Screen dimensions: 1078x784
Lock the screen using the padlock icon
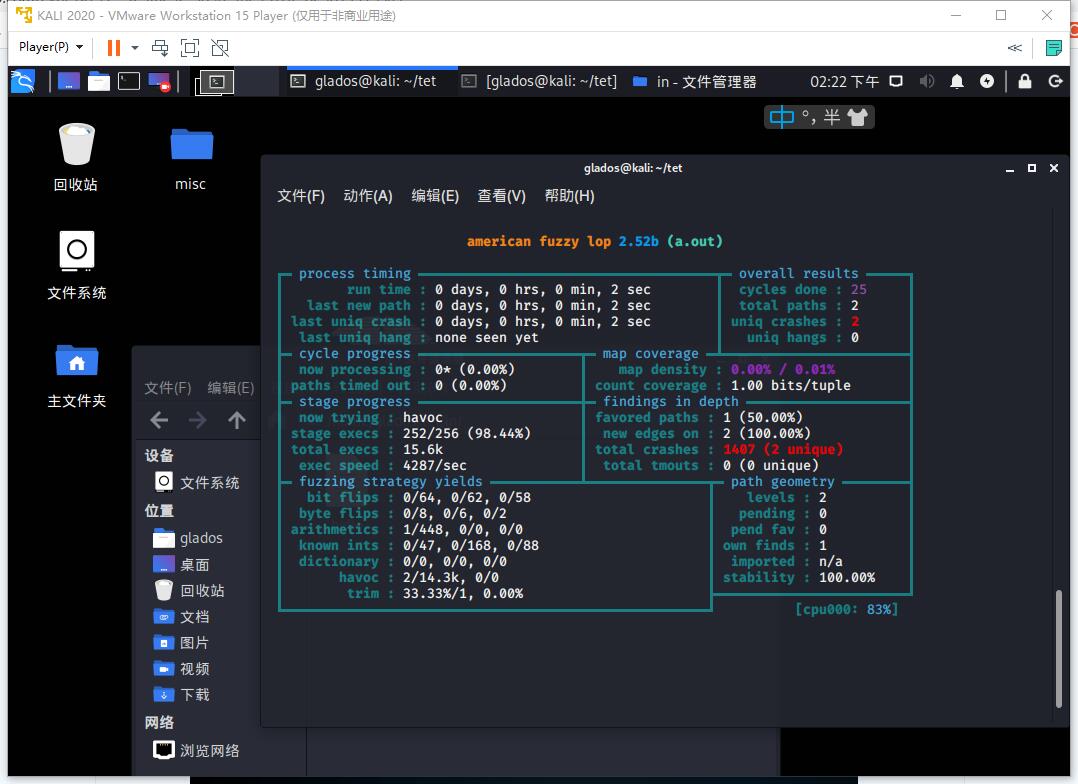(x=1024, y=81)
